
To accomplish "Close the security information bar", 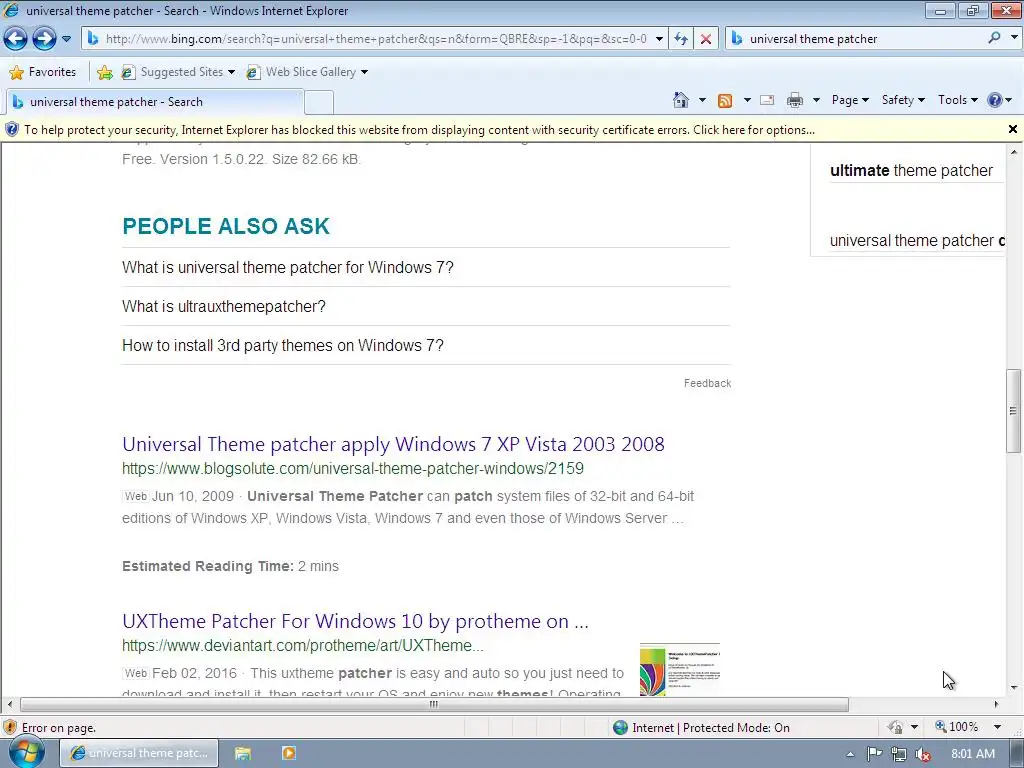I will click(x=1013, y=129).
